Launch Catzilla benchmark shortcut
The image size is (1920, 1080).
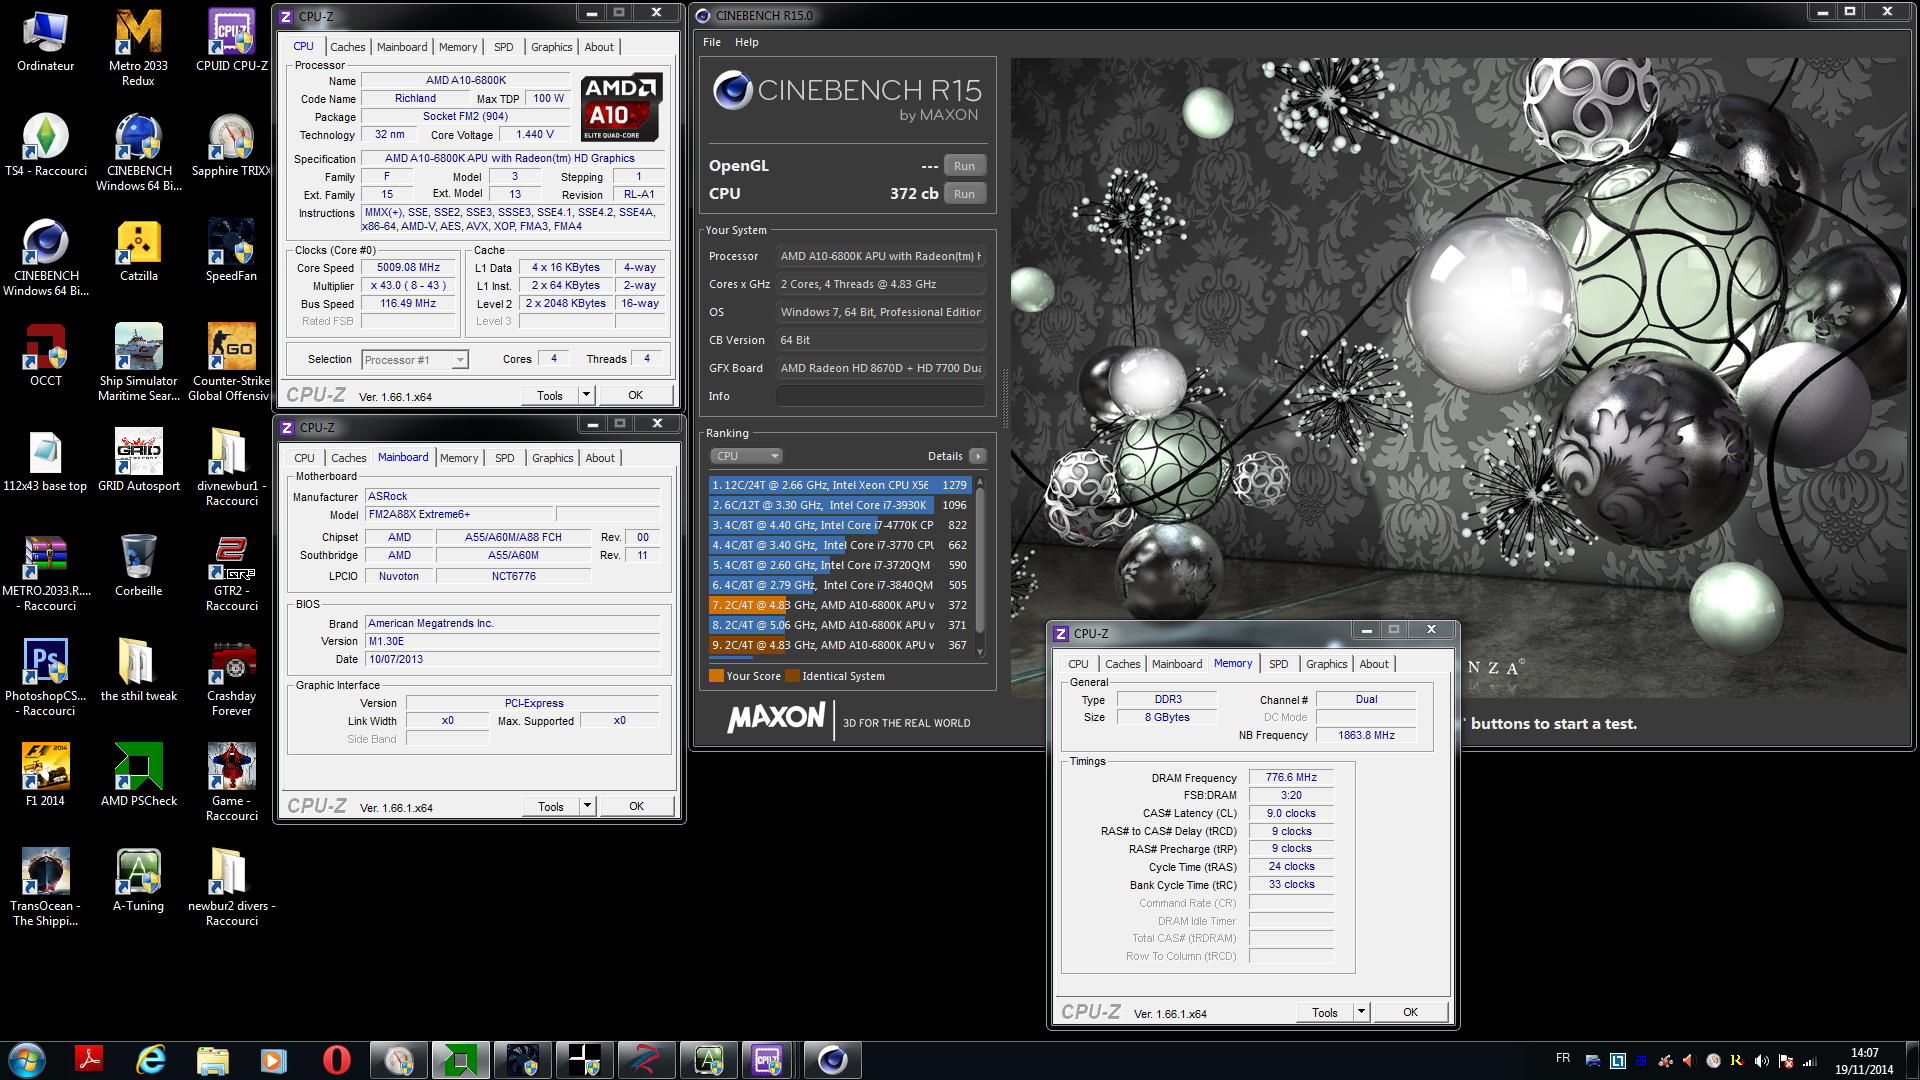coord(138,251)
